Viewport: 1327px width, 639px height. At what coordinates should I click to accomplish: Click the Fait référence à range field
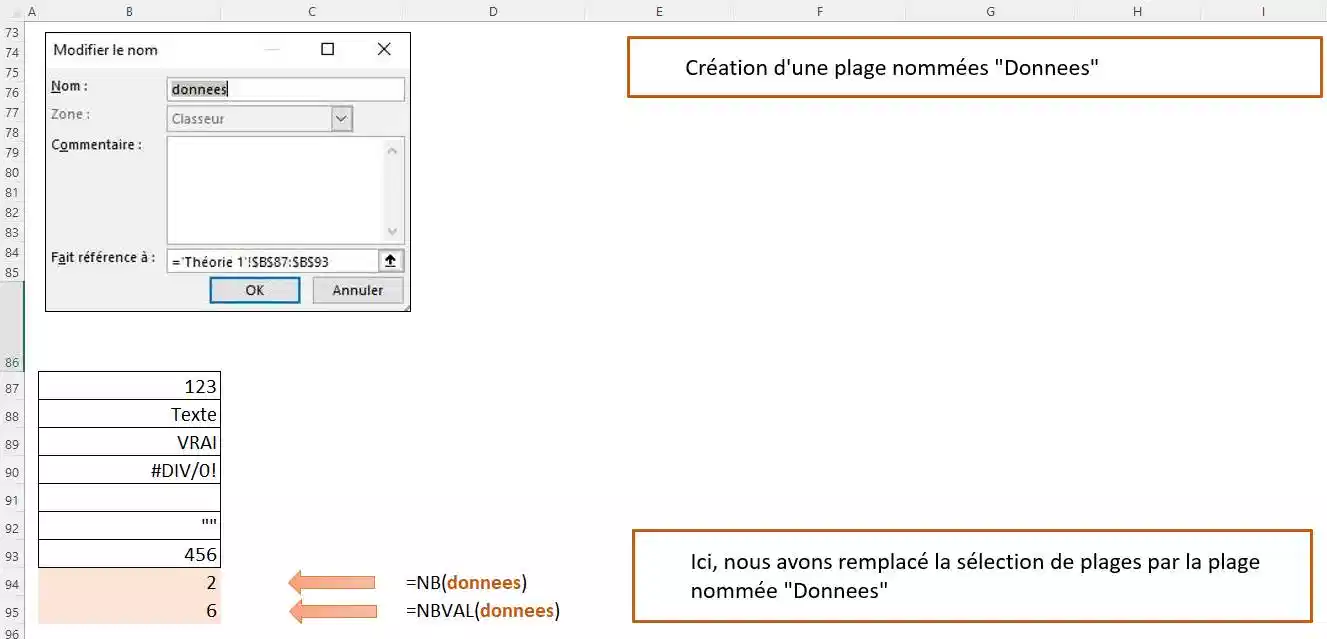point(272,261)
